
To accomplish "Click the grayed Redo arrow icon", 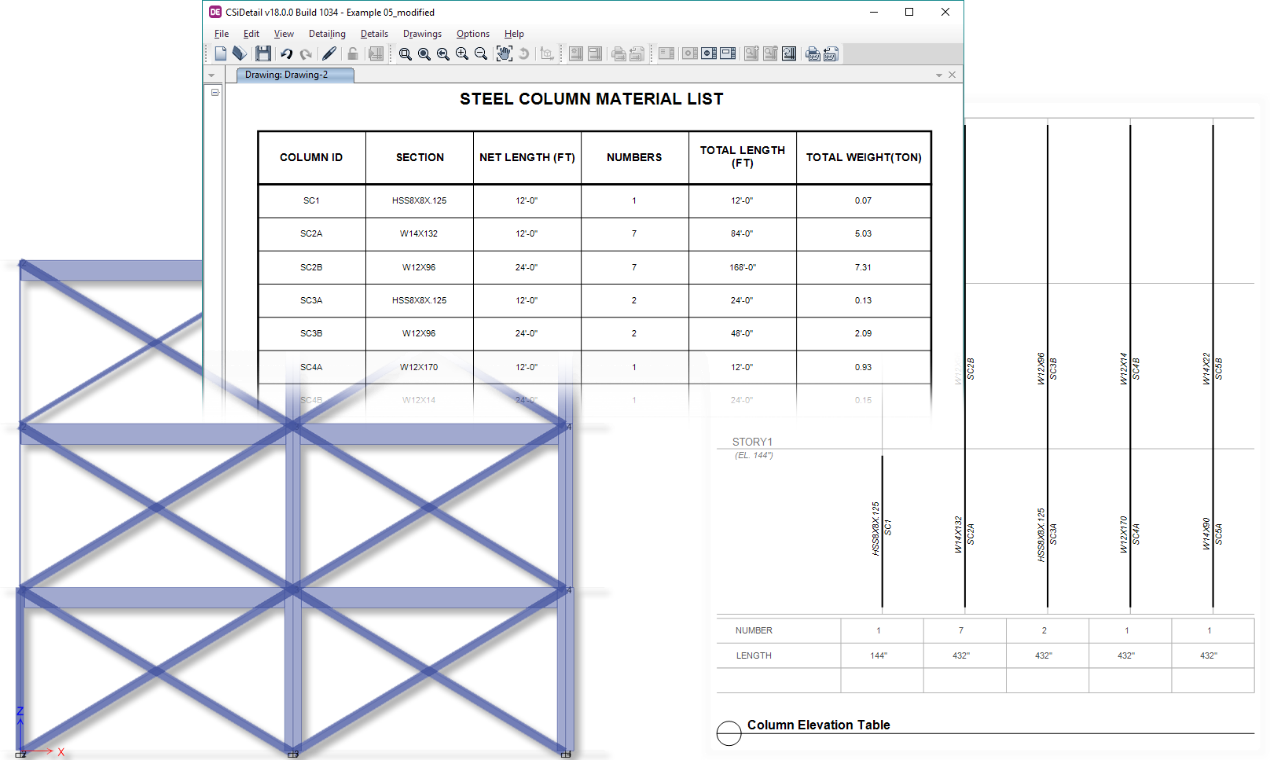I will click(x=305, y=54).
